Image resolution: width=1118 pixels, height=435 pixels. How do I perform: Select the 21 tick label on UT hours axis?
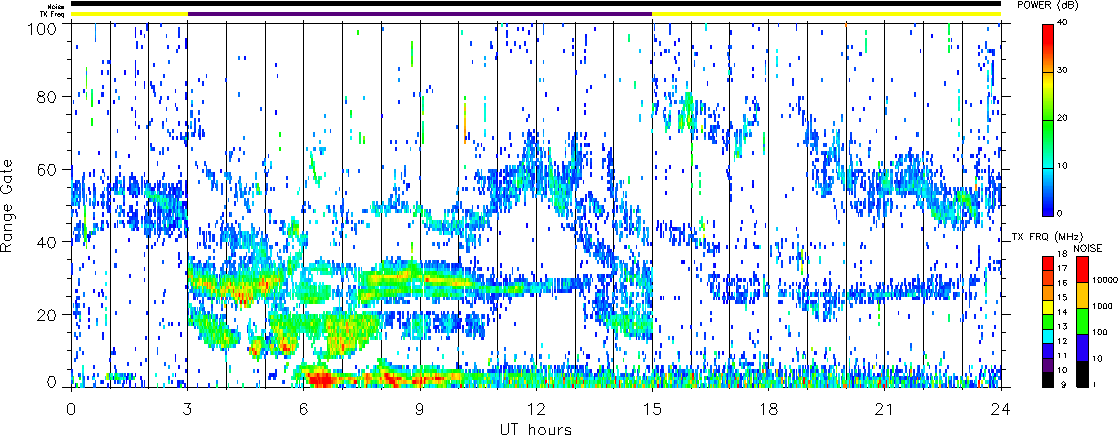pyautogui.click(x=885, y=409)
